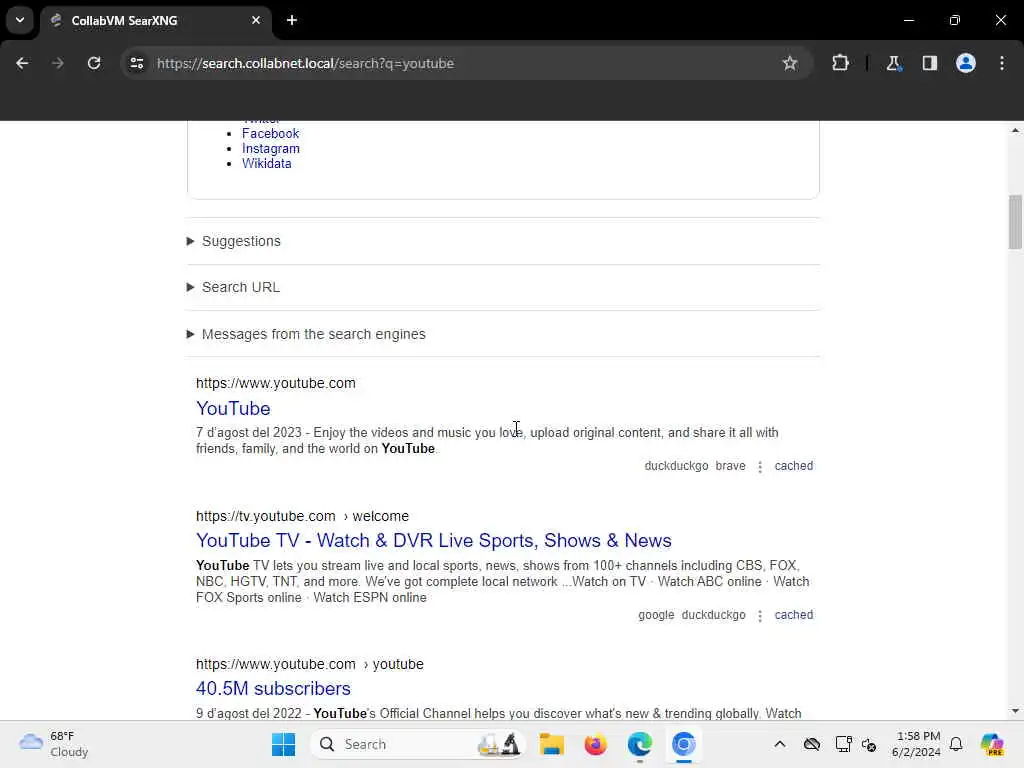Bookmark this page with the star icon
This screenshot has height=768, width=1024.
click(790, 63)
